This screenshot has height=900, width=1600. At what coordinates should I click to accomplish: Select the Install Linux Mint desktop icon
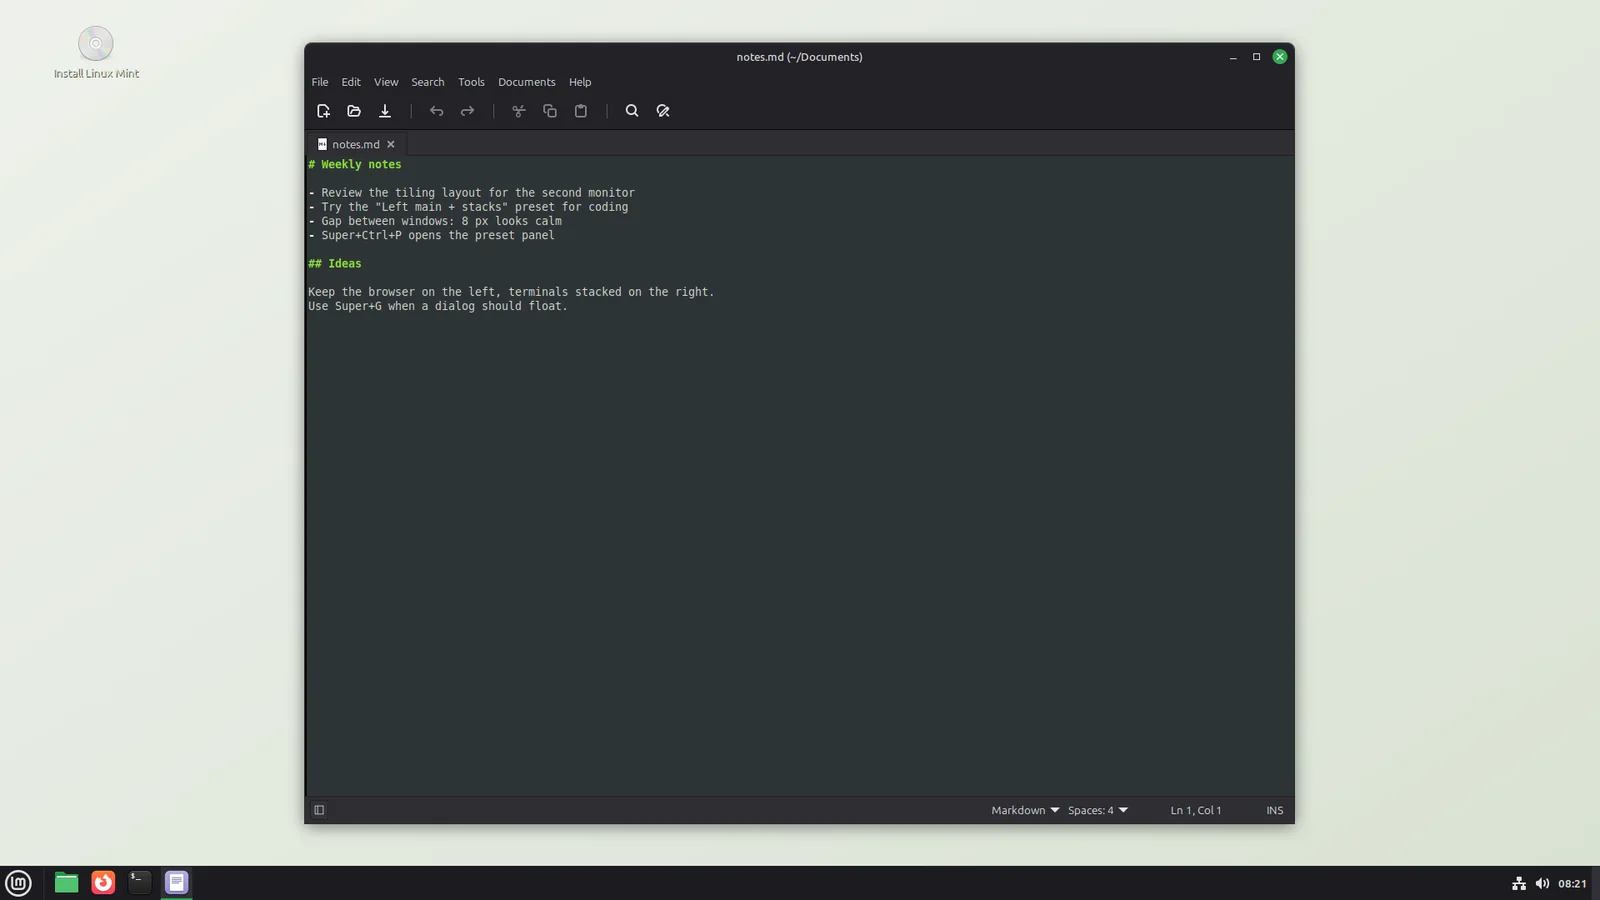pos(96,53)
